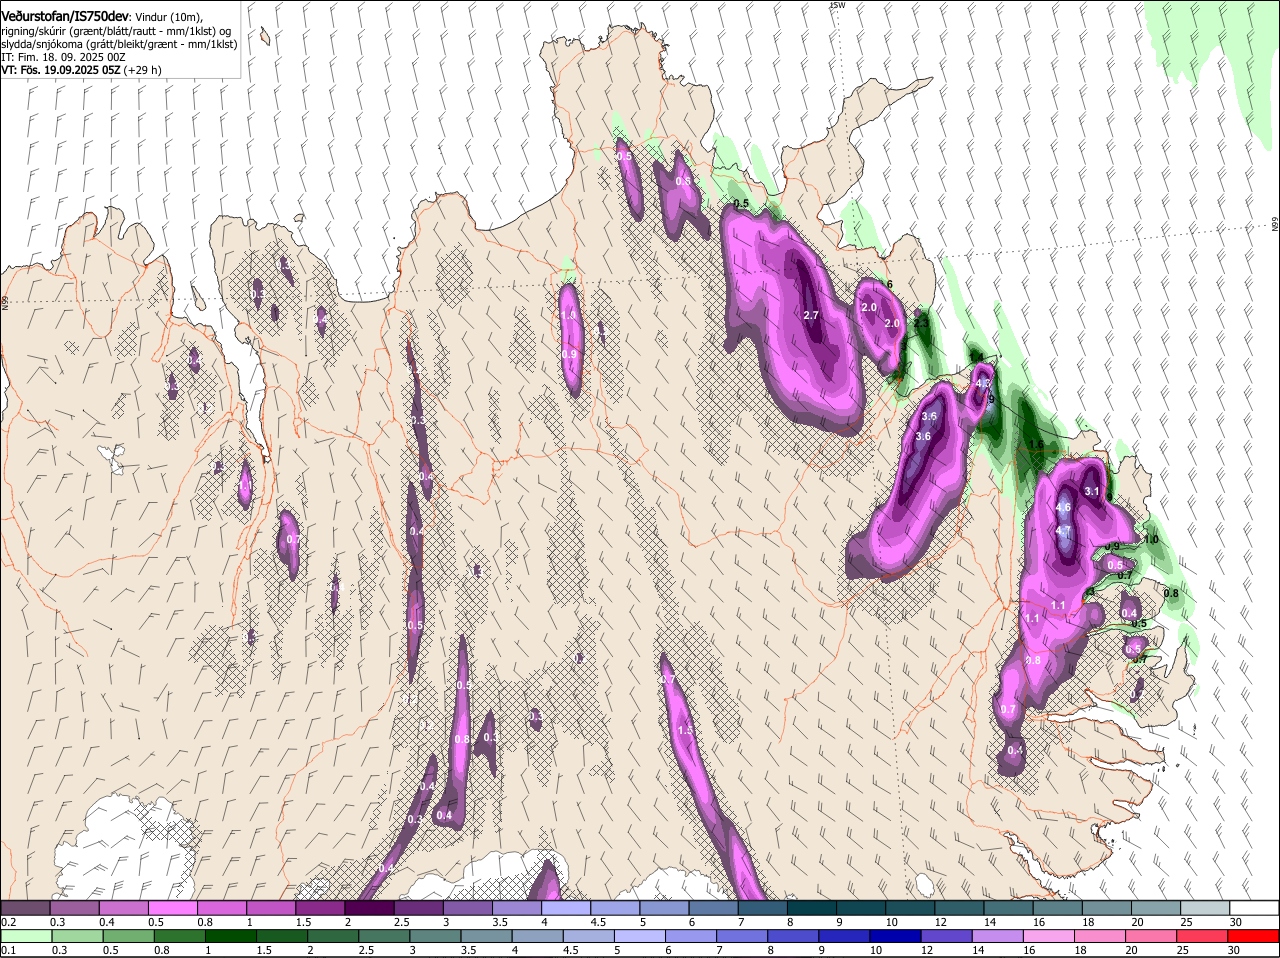Pick the palest green 0.1 swatch in bottom legend row
This screenshot has height=958, width=1280.
coord(26,936)
